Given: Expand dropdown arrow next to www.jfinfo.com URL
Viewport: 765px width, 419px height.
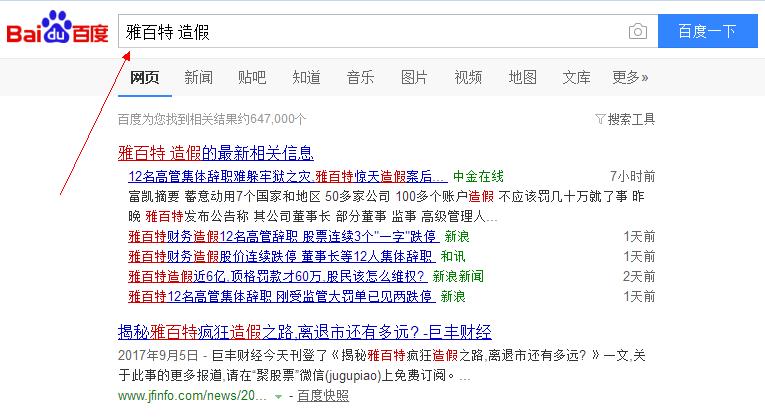Looking at the screenshot, I should pyautogui.click(x=278, y=397).
